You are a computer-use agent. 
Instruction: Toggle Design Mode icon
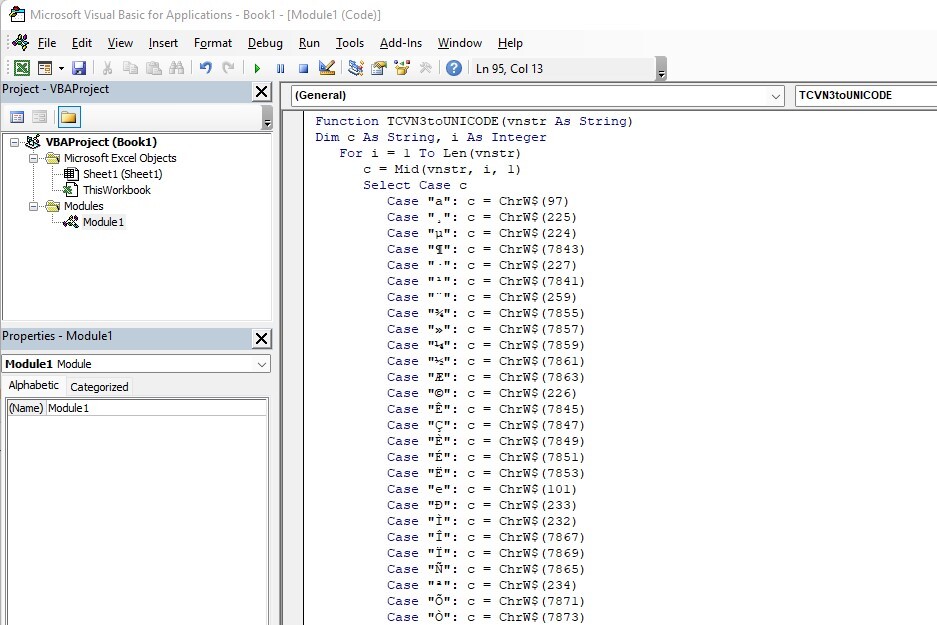coord(326,68)
